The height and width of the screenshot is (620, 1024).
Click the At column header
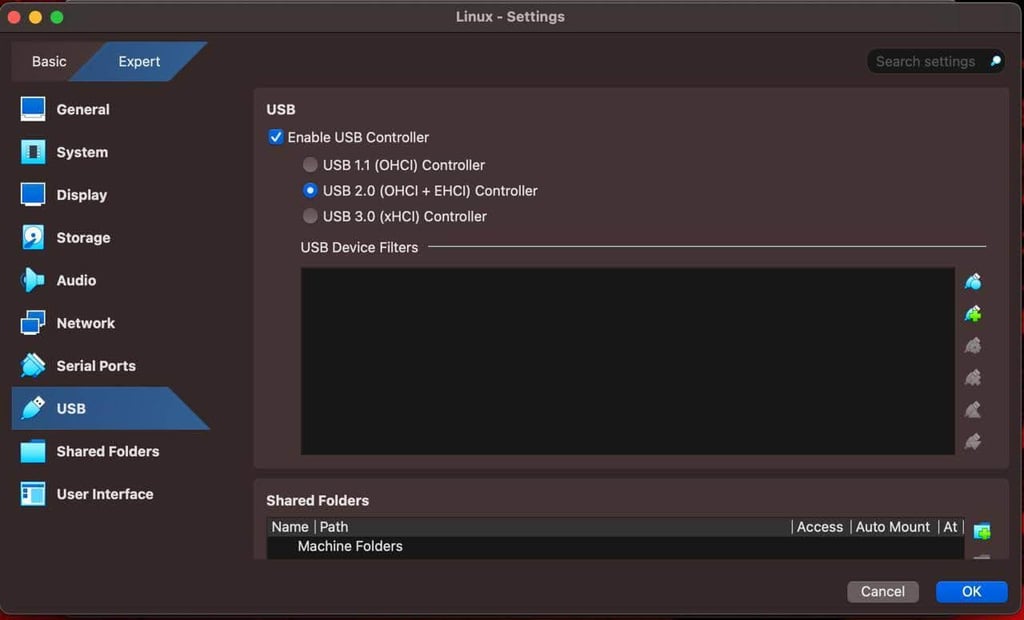pyautogui.click(x=950, y=527)
